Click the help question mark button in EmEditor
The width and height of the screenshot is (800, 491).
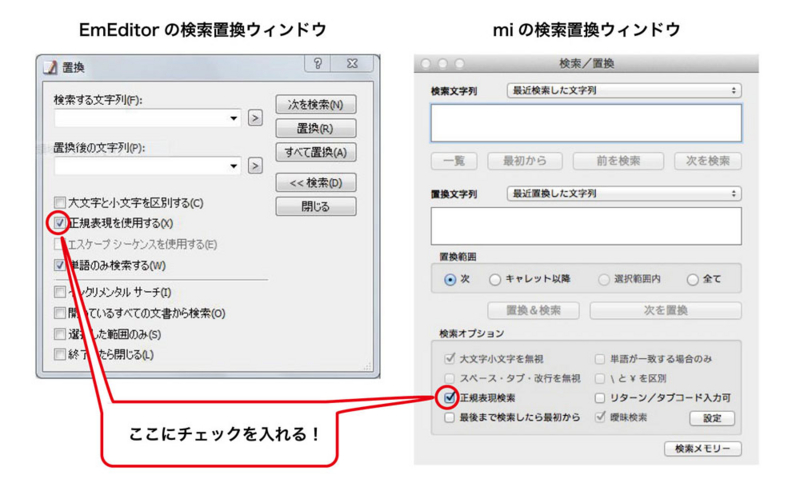click(317, 63)
